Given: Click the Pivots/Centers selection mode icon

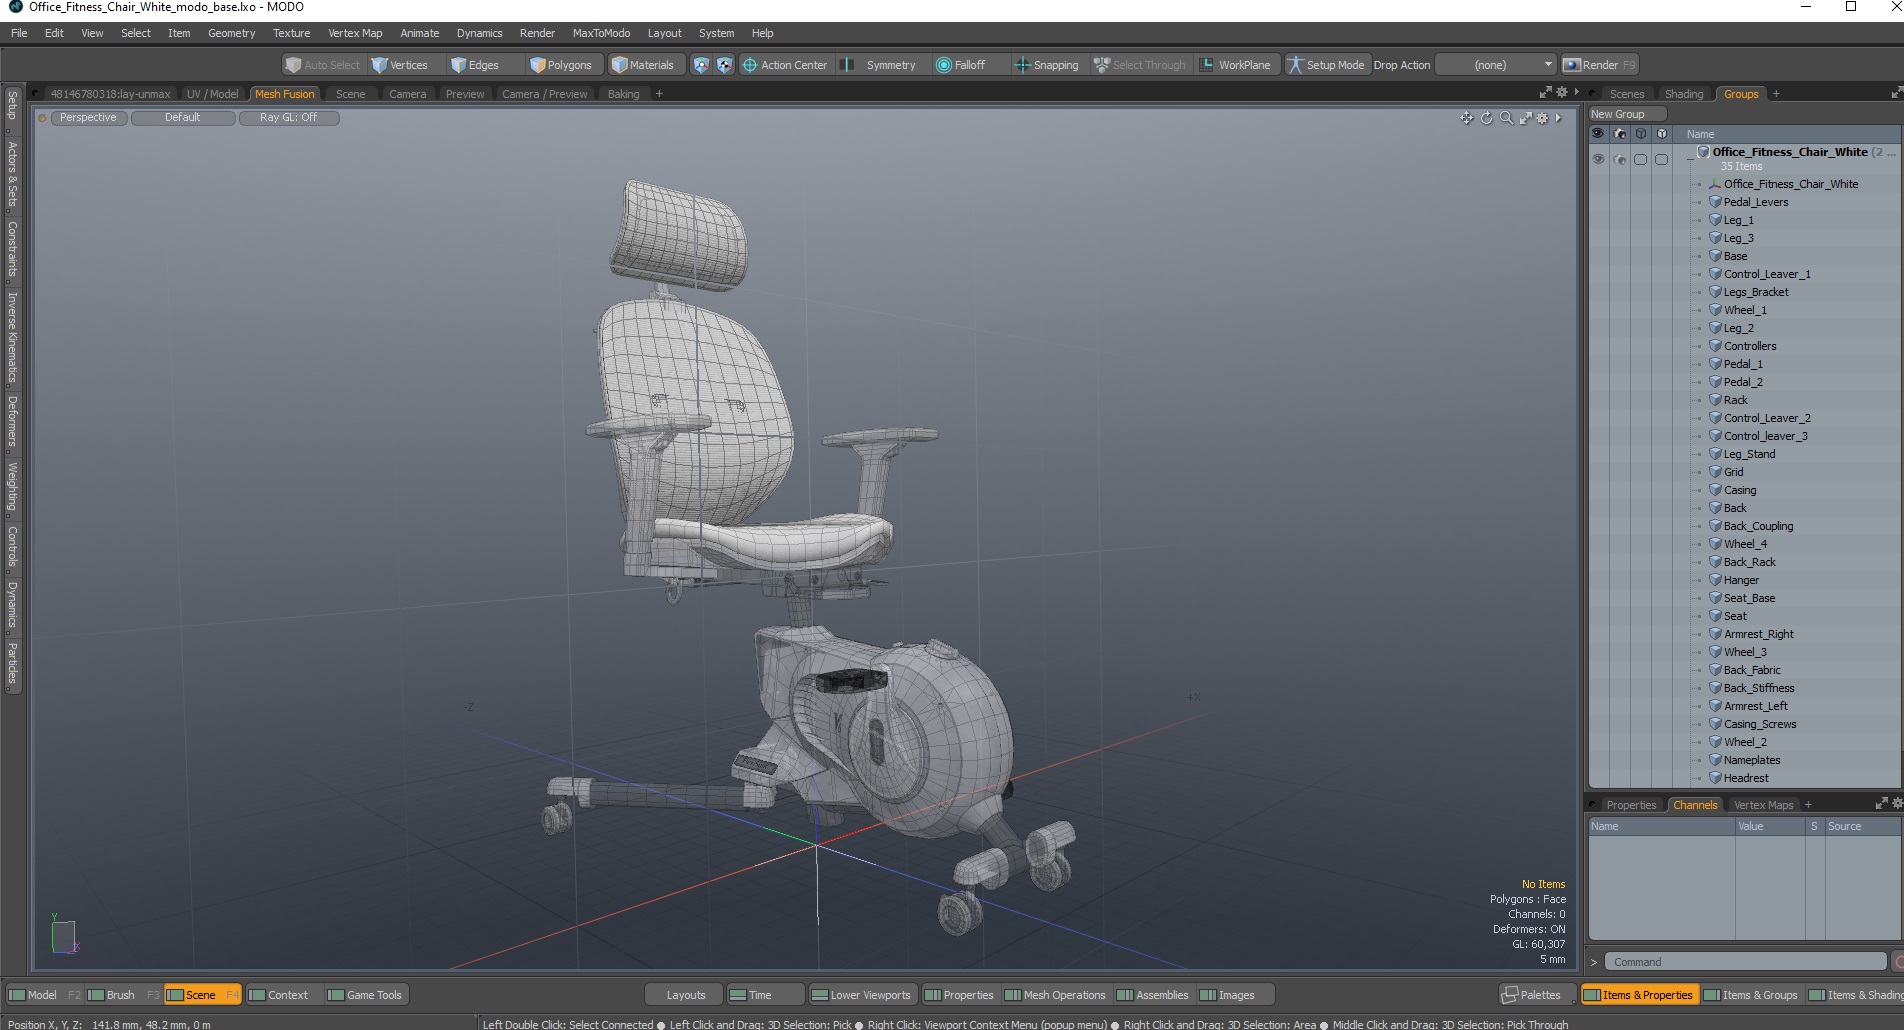Looking at the screenshot, I should coord(725,65).
